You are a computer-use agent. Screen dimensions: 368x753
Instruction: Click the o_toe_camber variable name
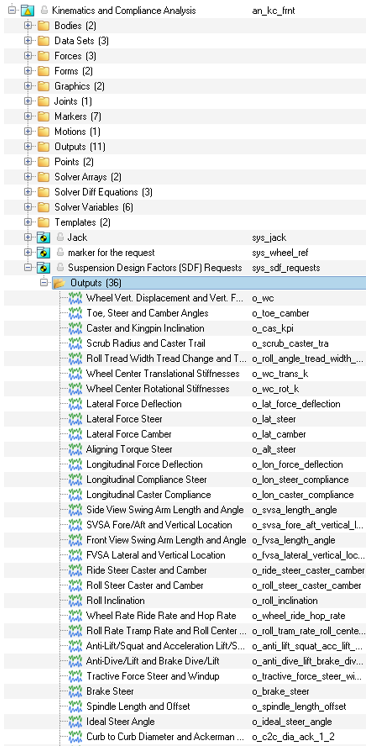pyautogui.click(x=280, y=313)
